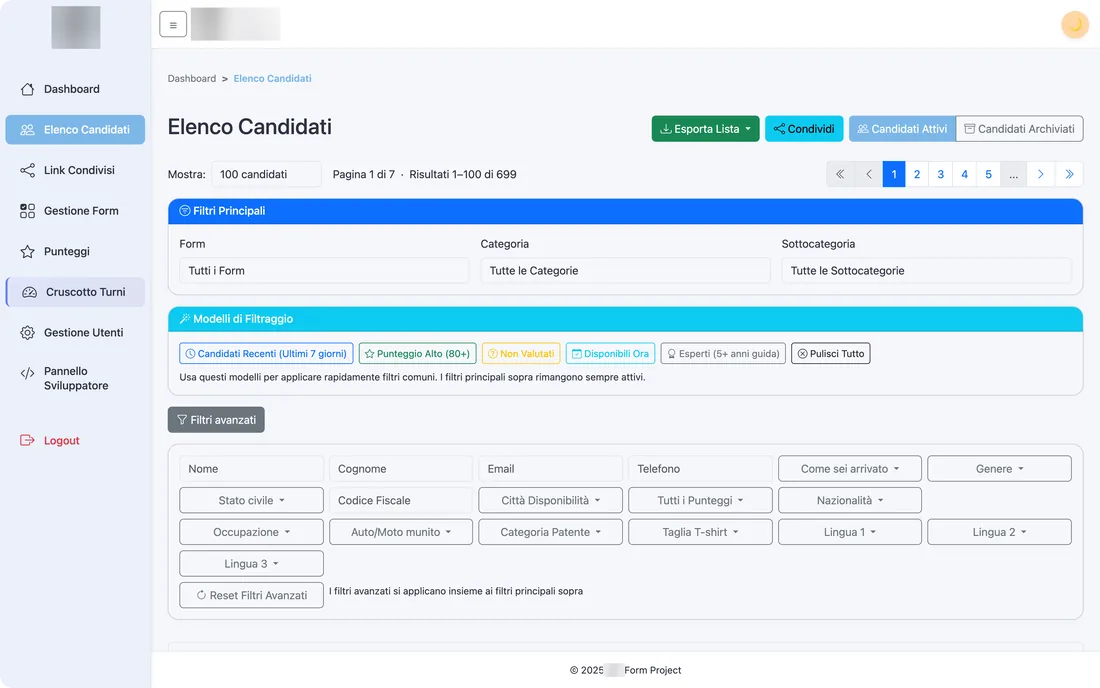Open Gestione Form in the sidebar
Image resolution: width=1100 pixels, height=688 pixels.
(x=75, y=211)
